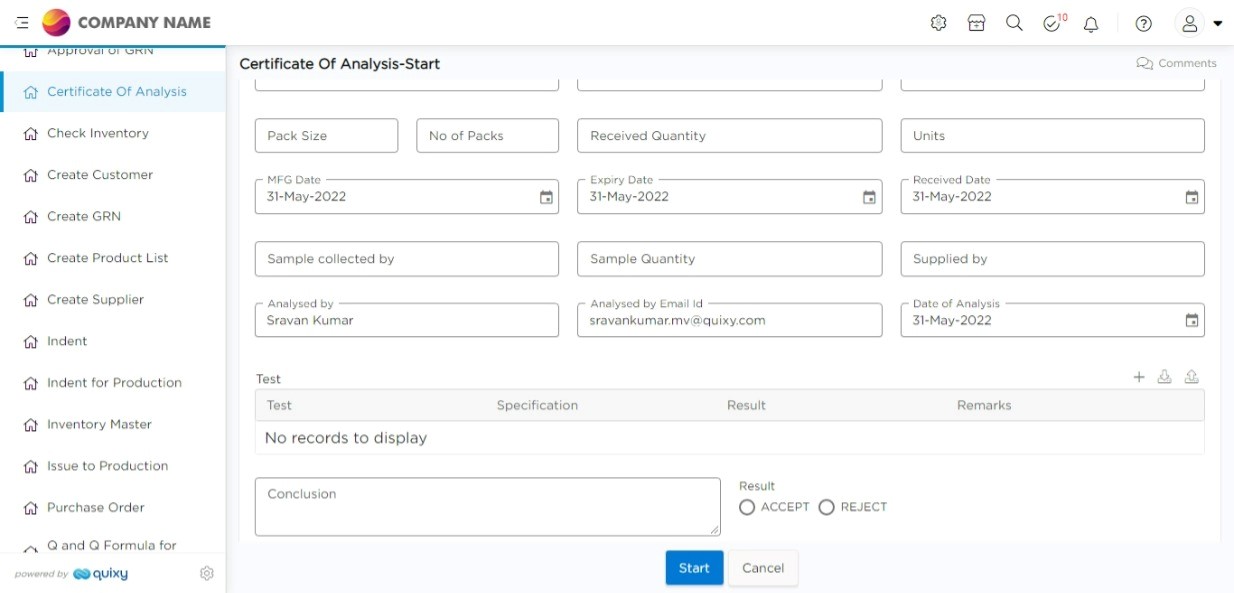Expand the user profile dropdown arrow

pyautogui.click(x=1217, y=24)
